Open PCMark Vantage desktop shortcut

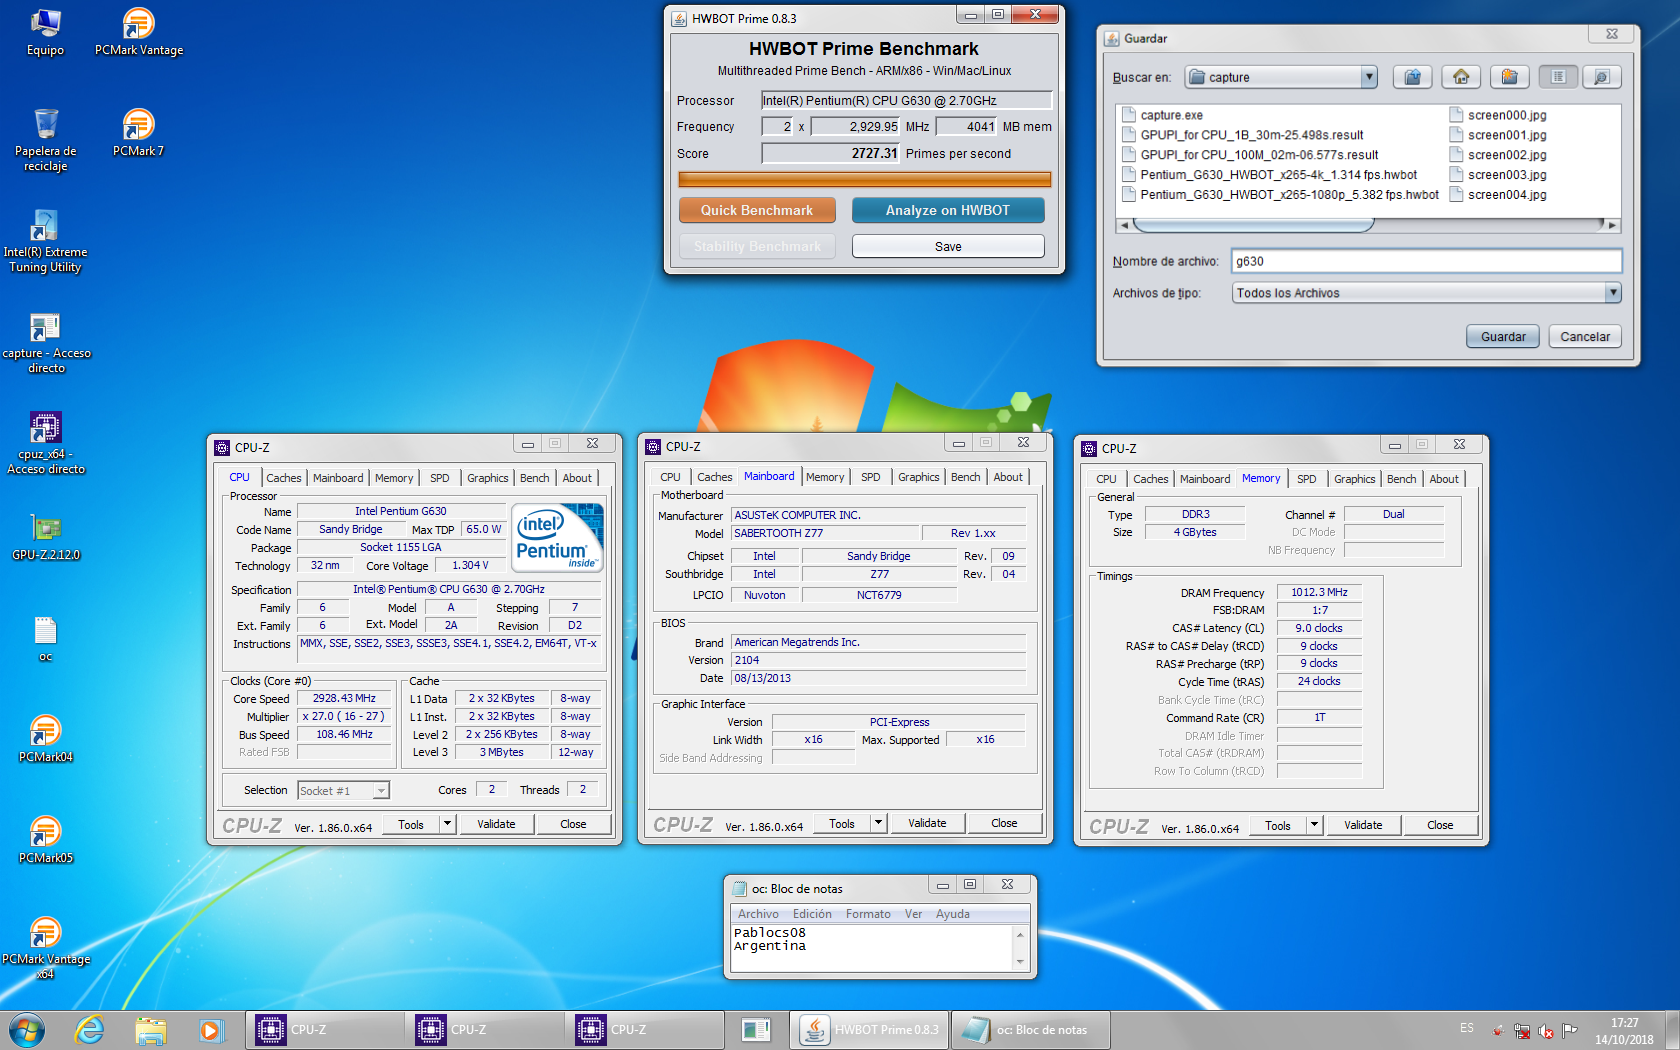pyautogui.click(x=139, y=32)
